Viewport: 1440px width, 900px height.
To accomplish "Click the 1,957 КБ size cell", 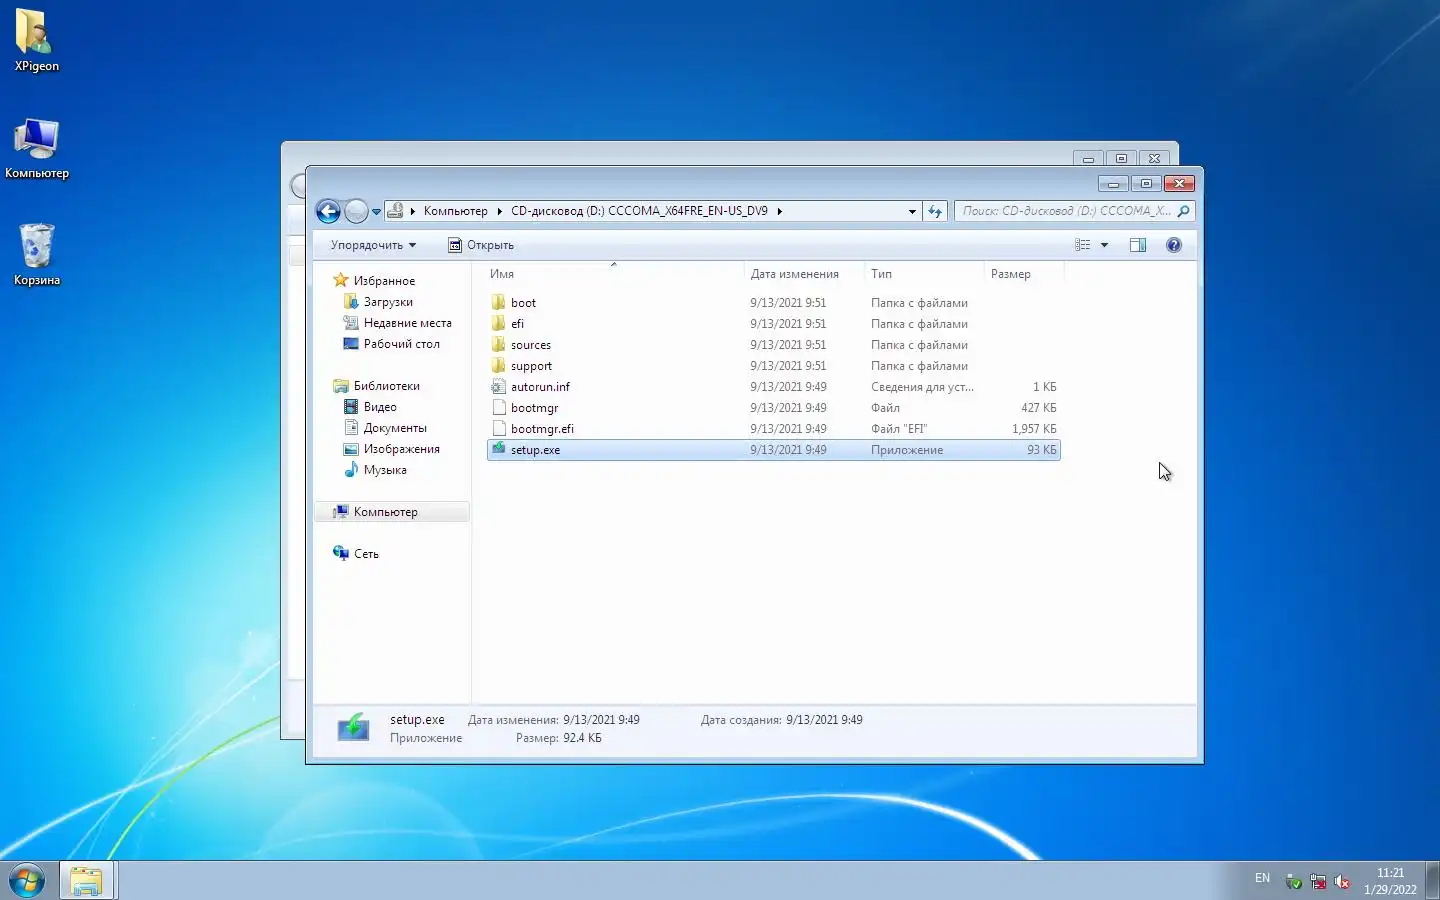I will [1034, 429].
